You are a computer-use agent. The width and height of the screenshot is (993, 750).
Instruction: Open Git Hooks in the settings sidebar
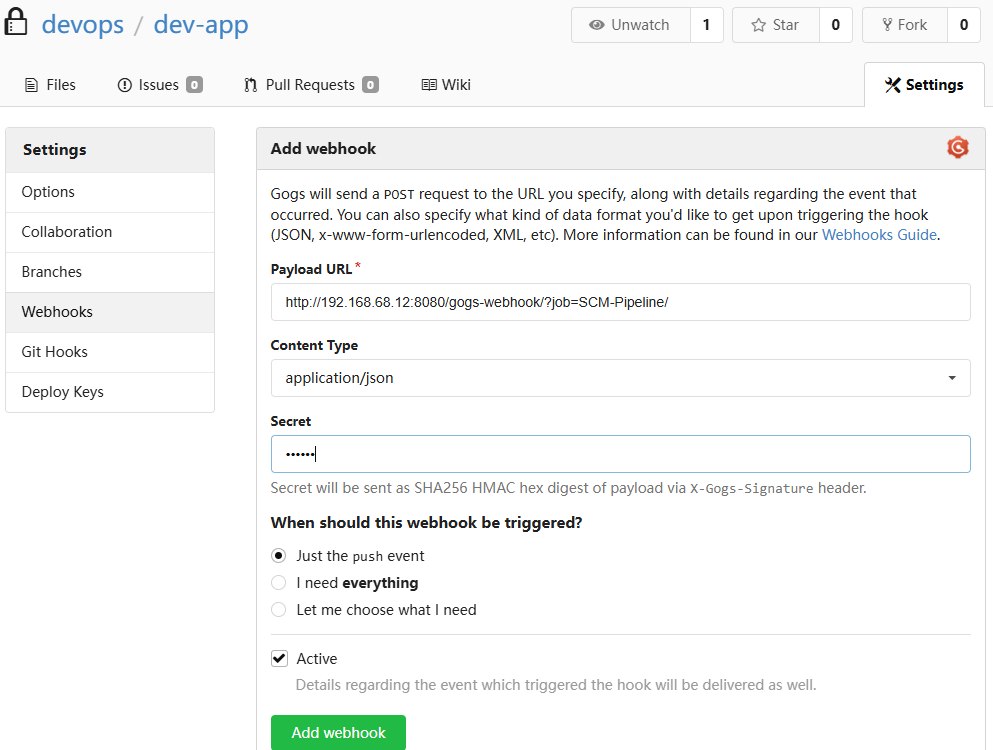[x=110, y=352]
